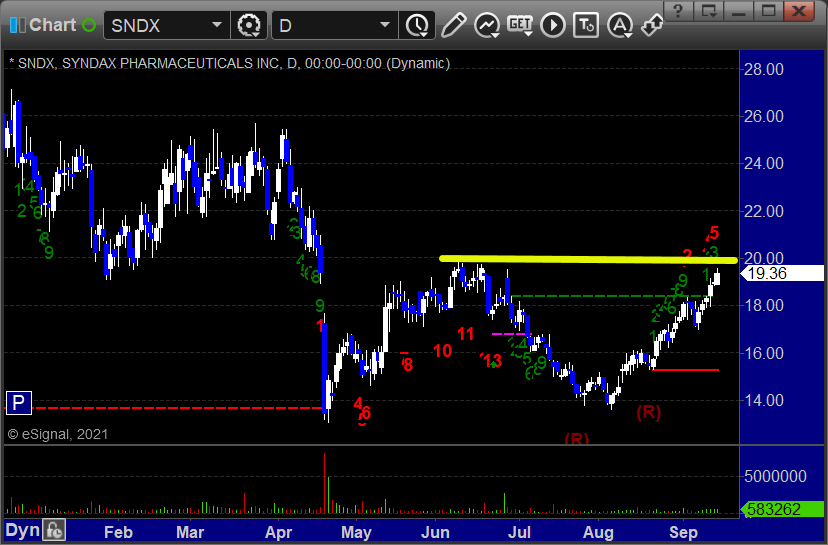Click the Feb label on time axis
The image size is (828, 545).
[x=118, y=532]
